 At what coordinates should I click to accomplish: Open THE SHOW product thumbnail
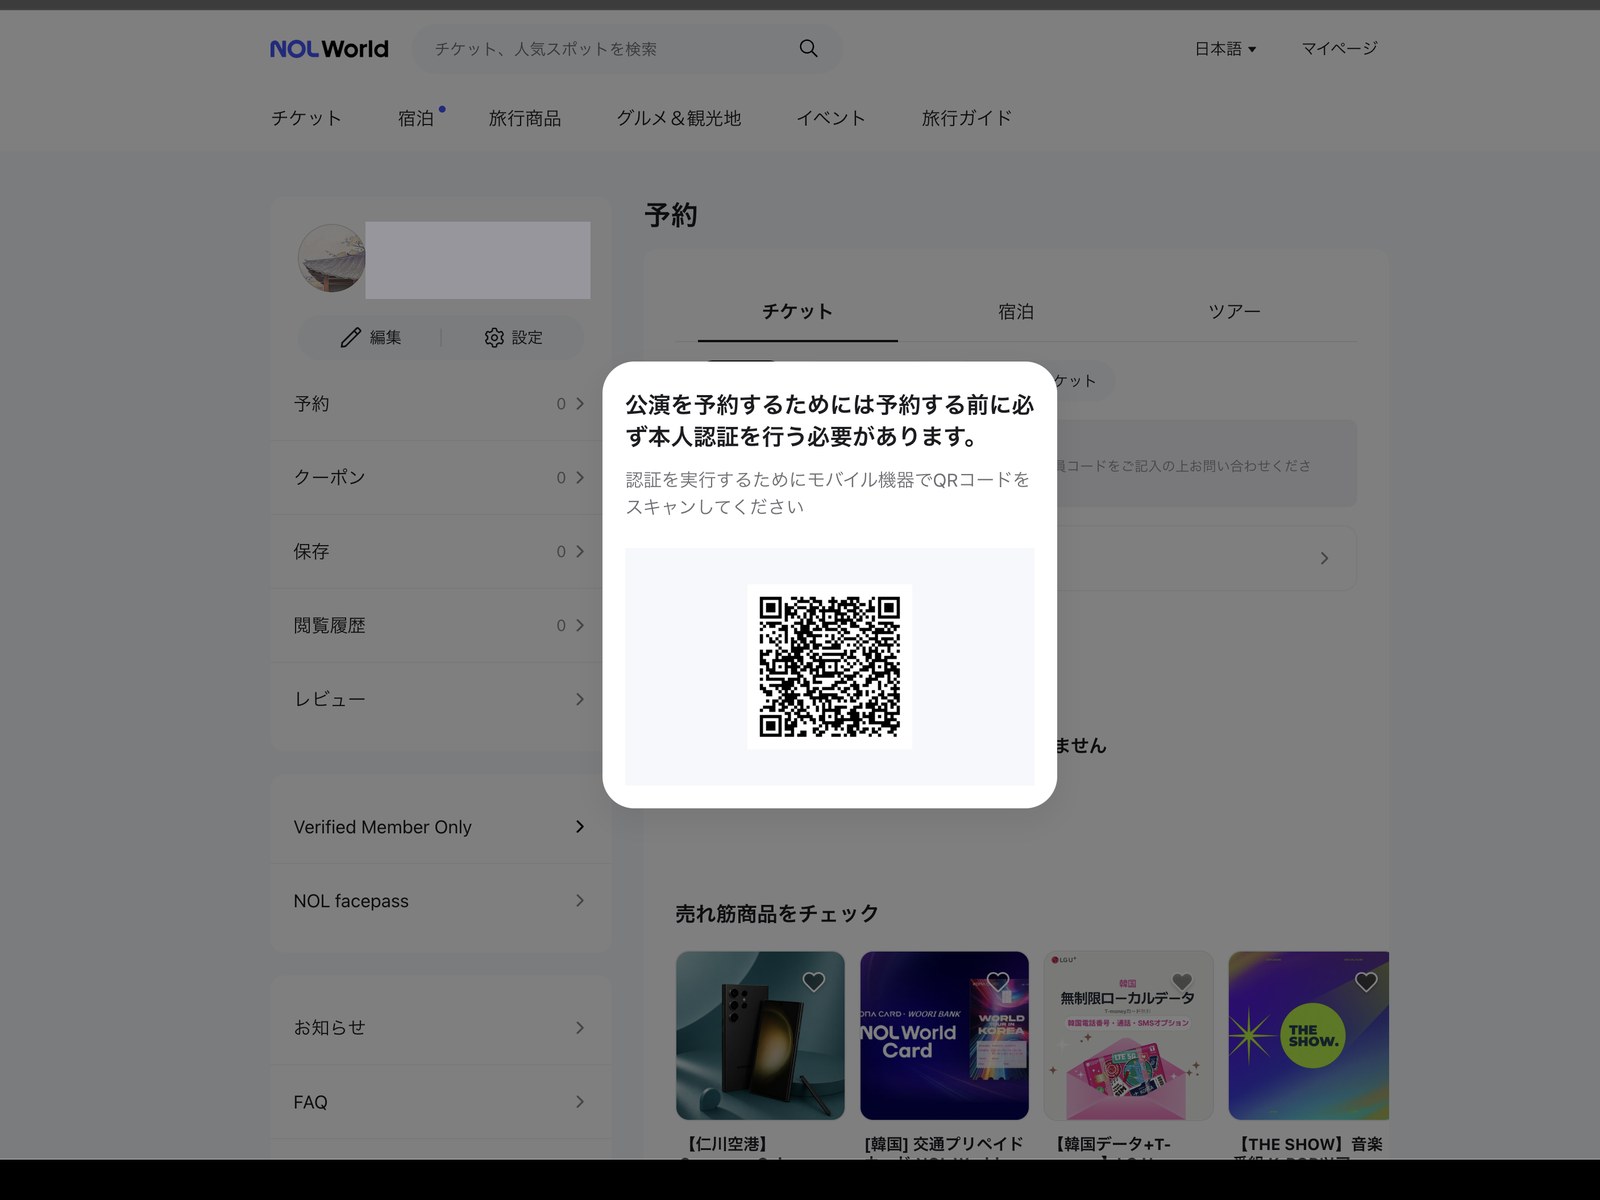[1308, 1035]
